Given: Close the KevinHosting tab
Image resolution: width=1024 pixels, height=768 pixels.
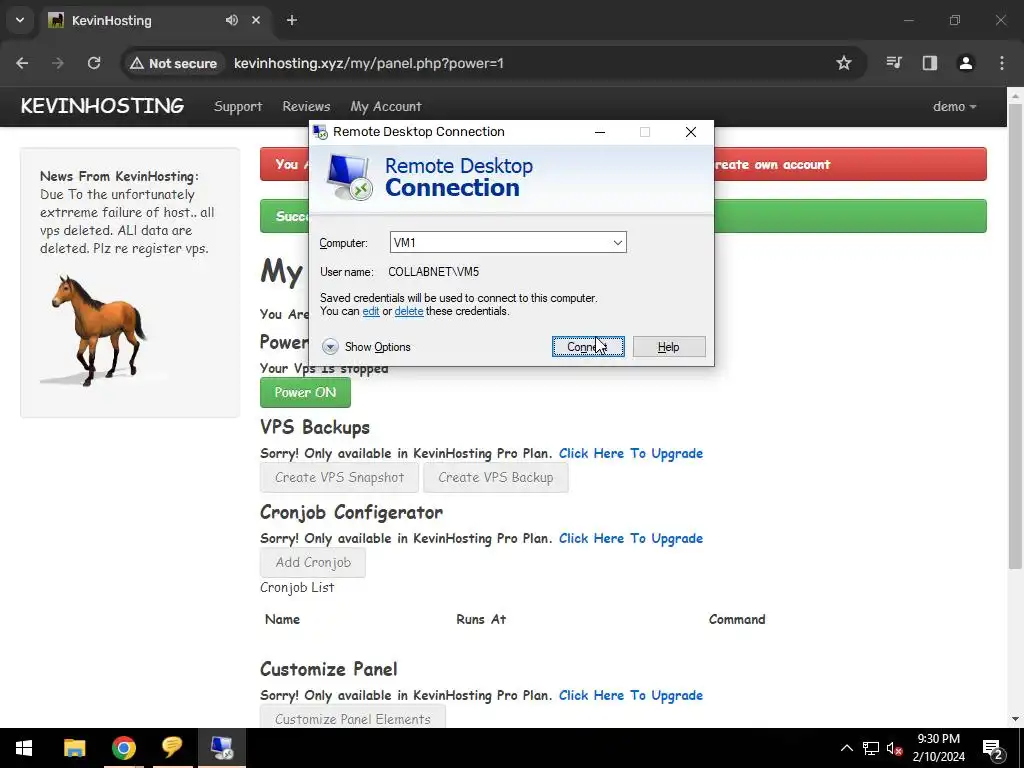Looking at the screenshot, I should 256,20.
